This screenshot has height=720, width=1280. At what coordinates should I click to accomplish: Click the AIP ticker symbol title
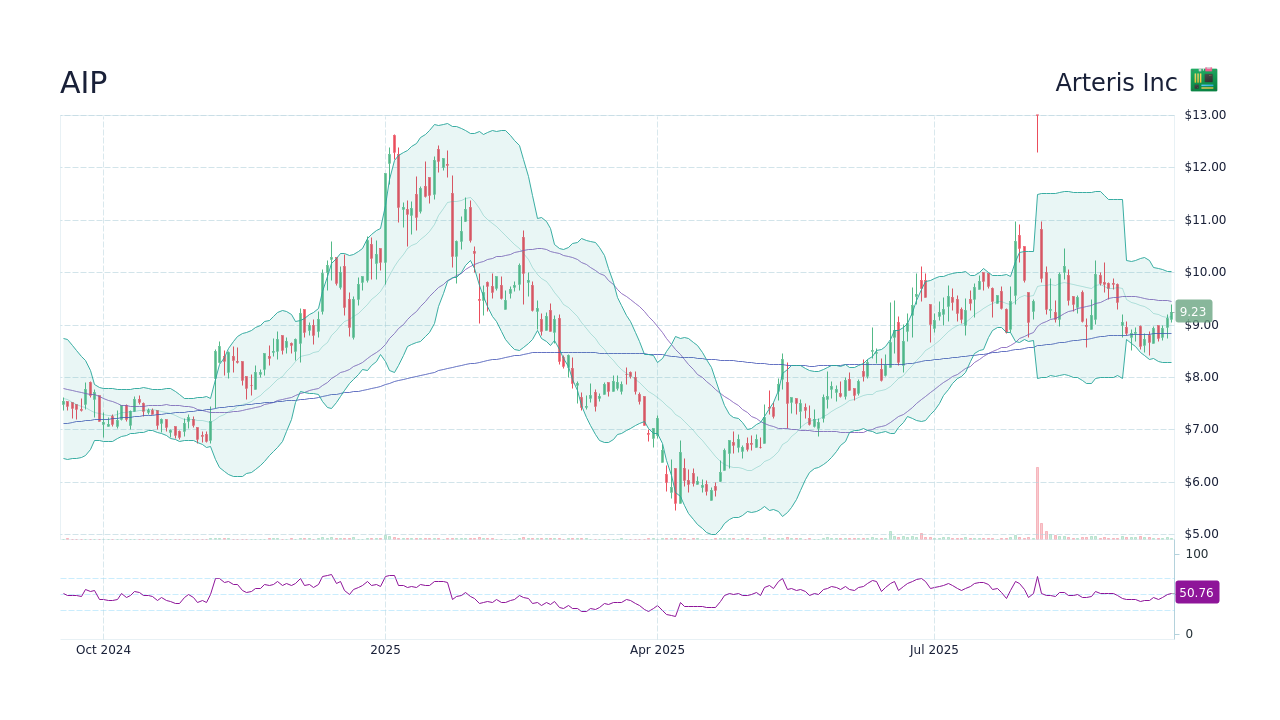click(x=83, y=83)
